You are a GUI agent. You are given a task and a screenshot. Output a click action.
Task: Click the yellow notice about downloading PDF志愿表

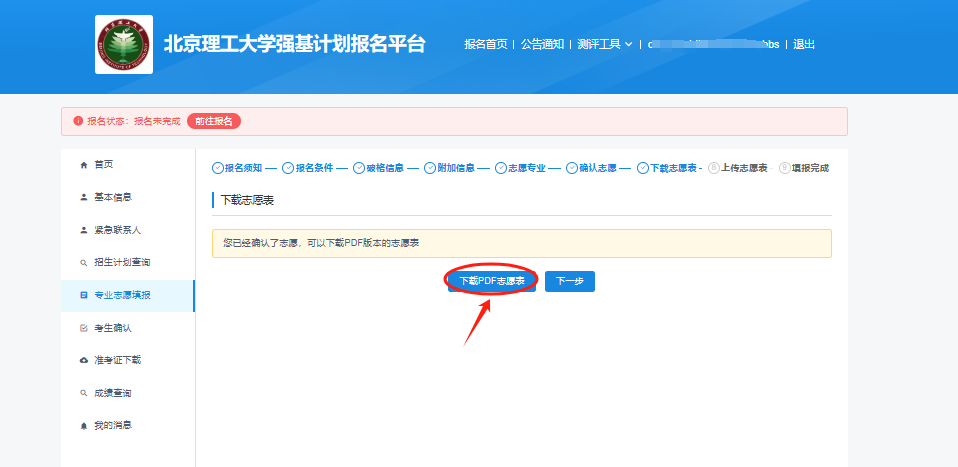point(522,243)
